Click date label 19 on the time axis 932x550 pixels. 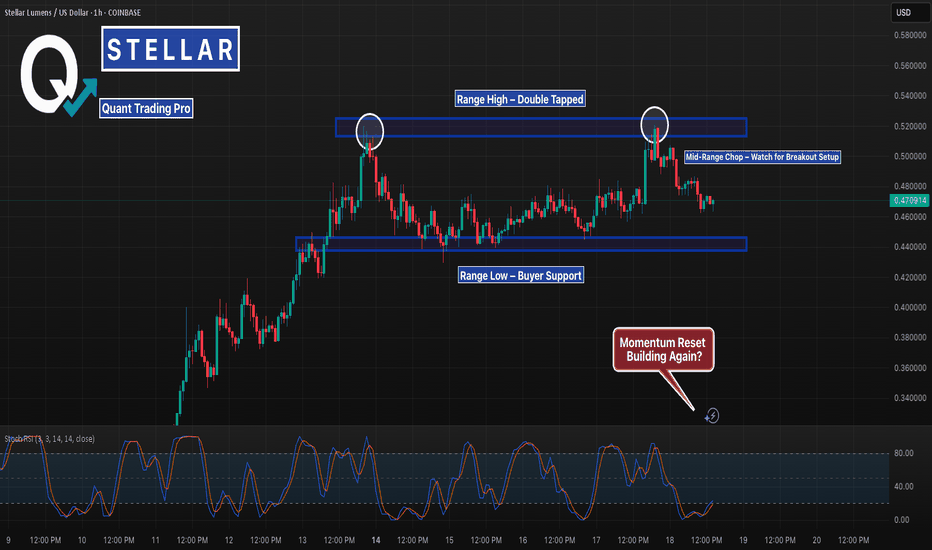point(743,540)
